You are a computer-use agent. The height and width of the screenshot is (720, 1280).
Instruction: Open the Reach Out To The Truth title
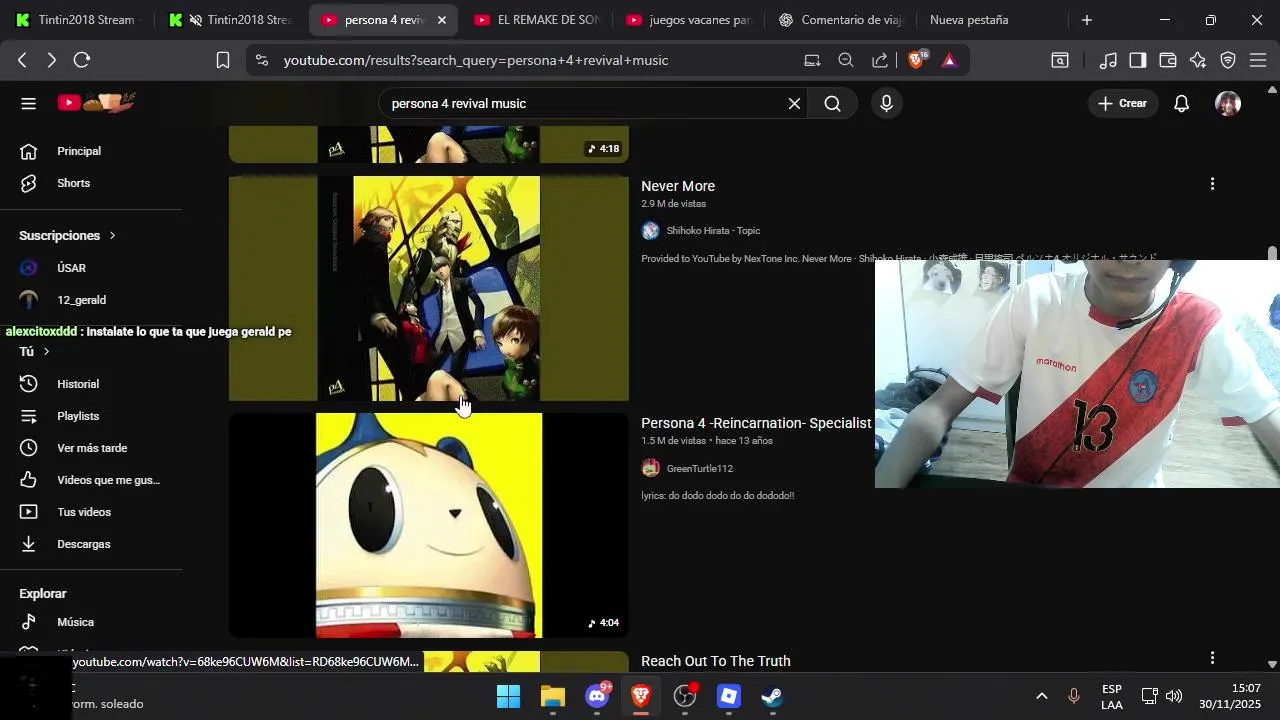click(716, 661)
